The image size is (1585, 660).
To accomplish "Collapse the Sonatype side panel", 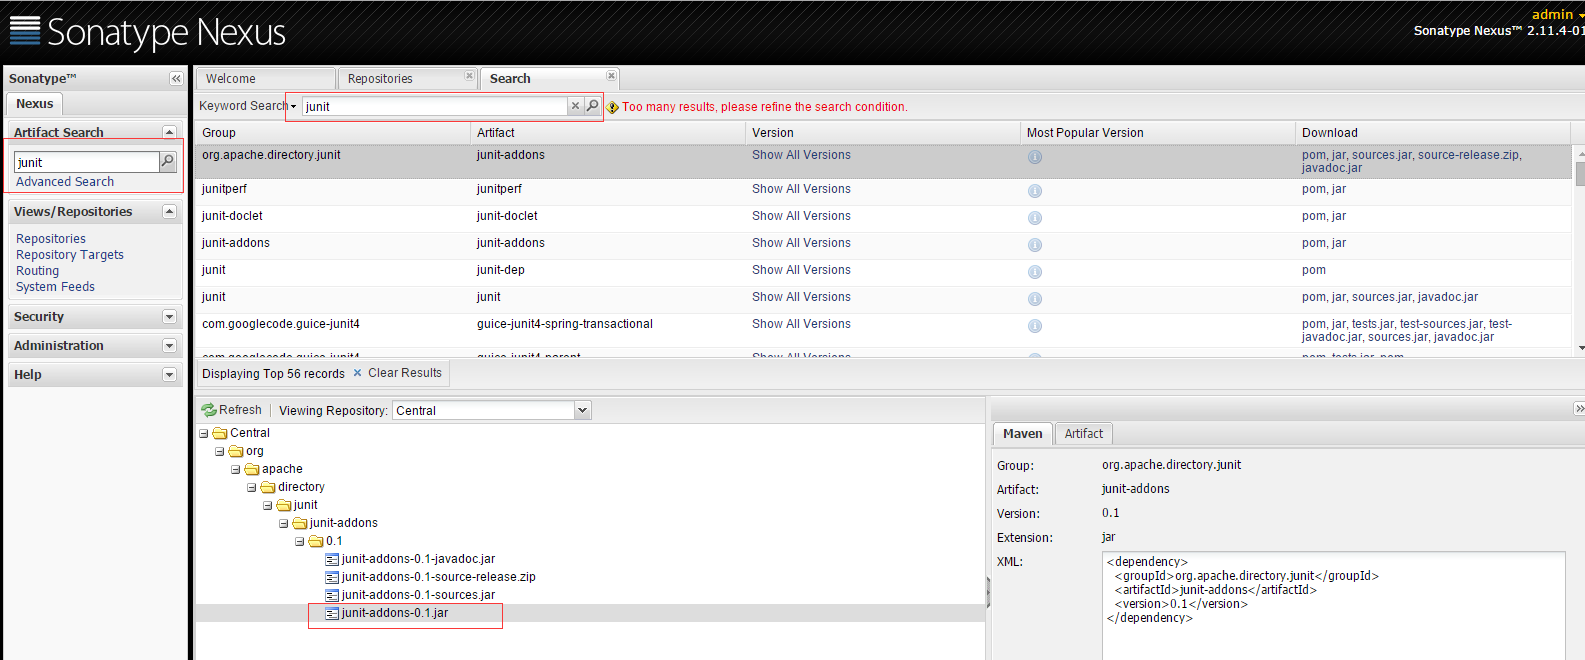I will point(176,78).
